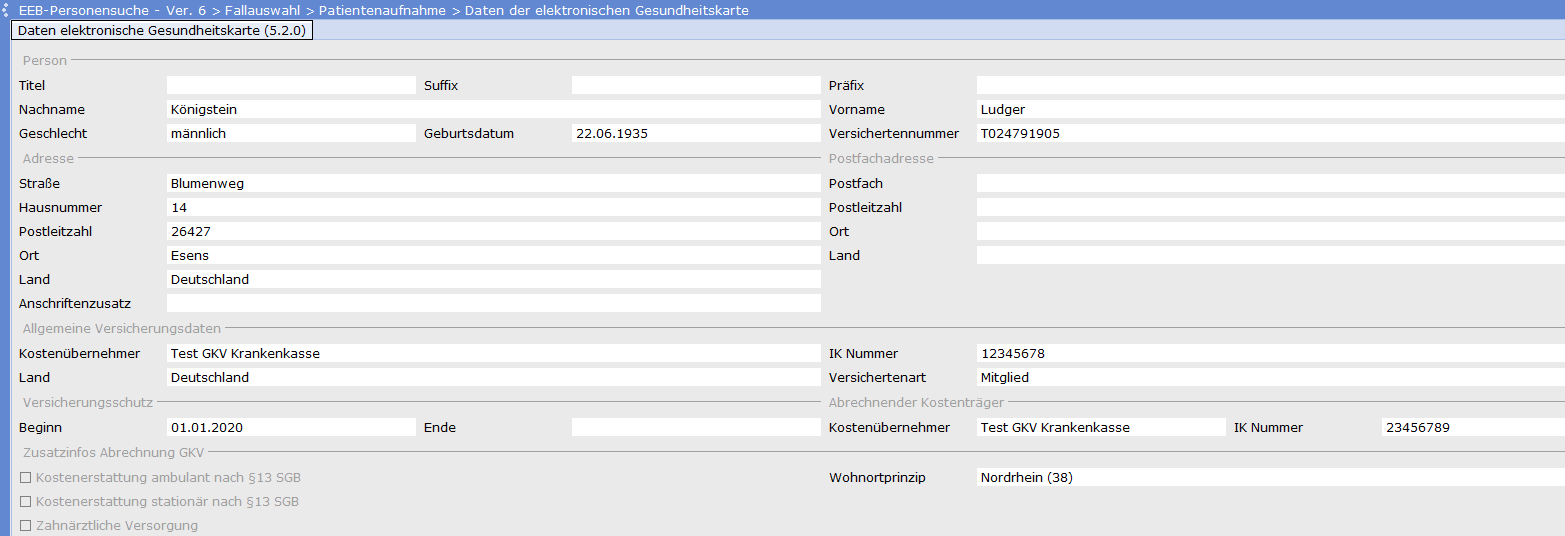Click the grip icon in the title bar
This screenshot has height=536, width=1565.
[x=5, y=10]
